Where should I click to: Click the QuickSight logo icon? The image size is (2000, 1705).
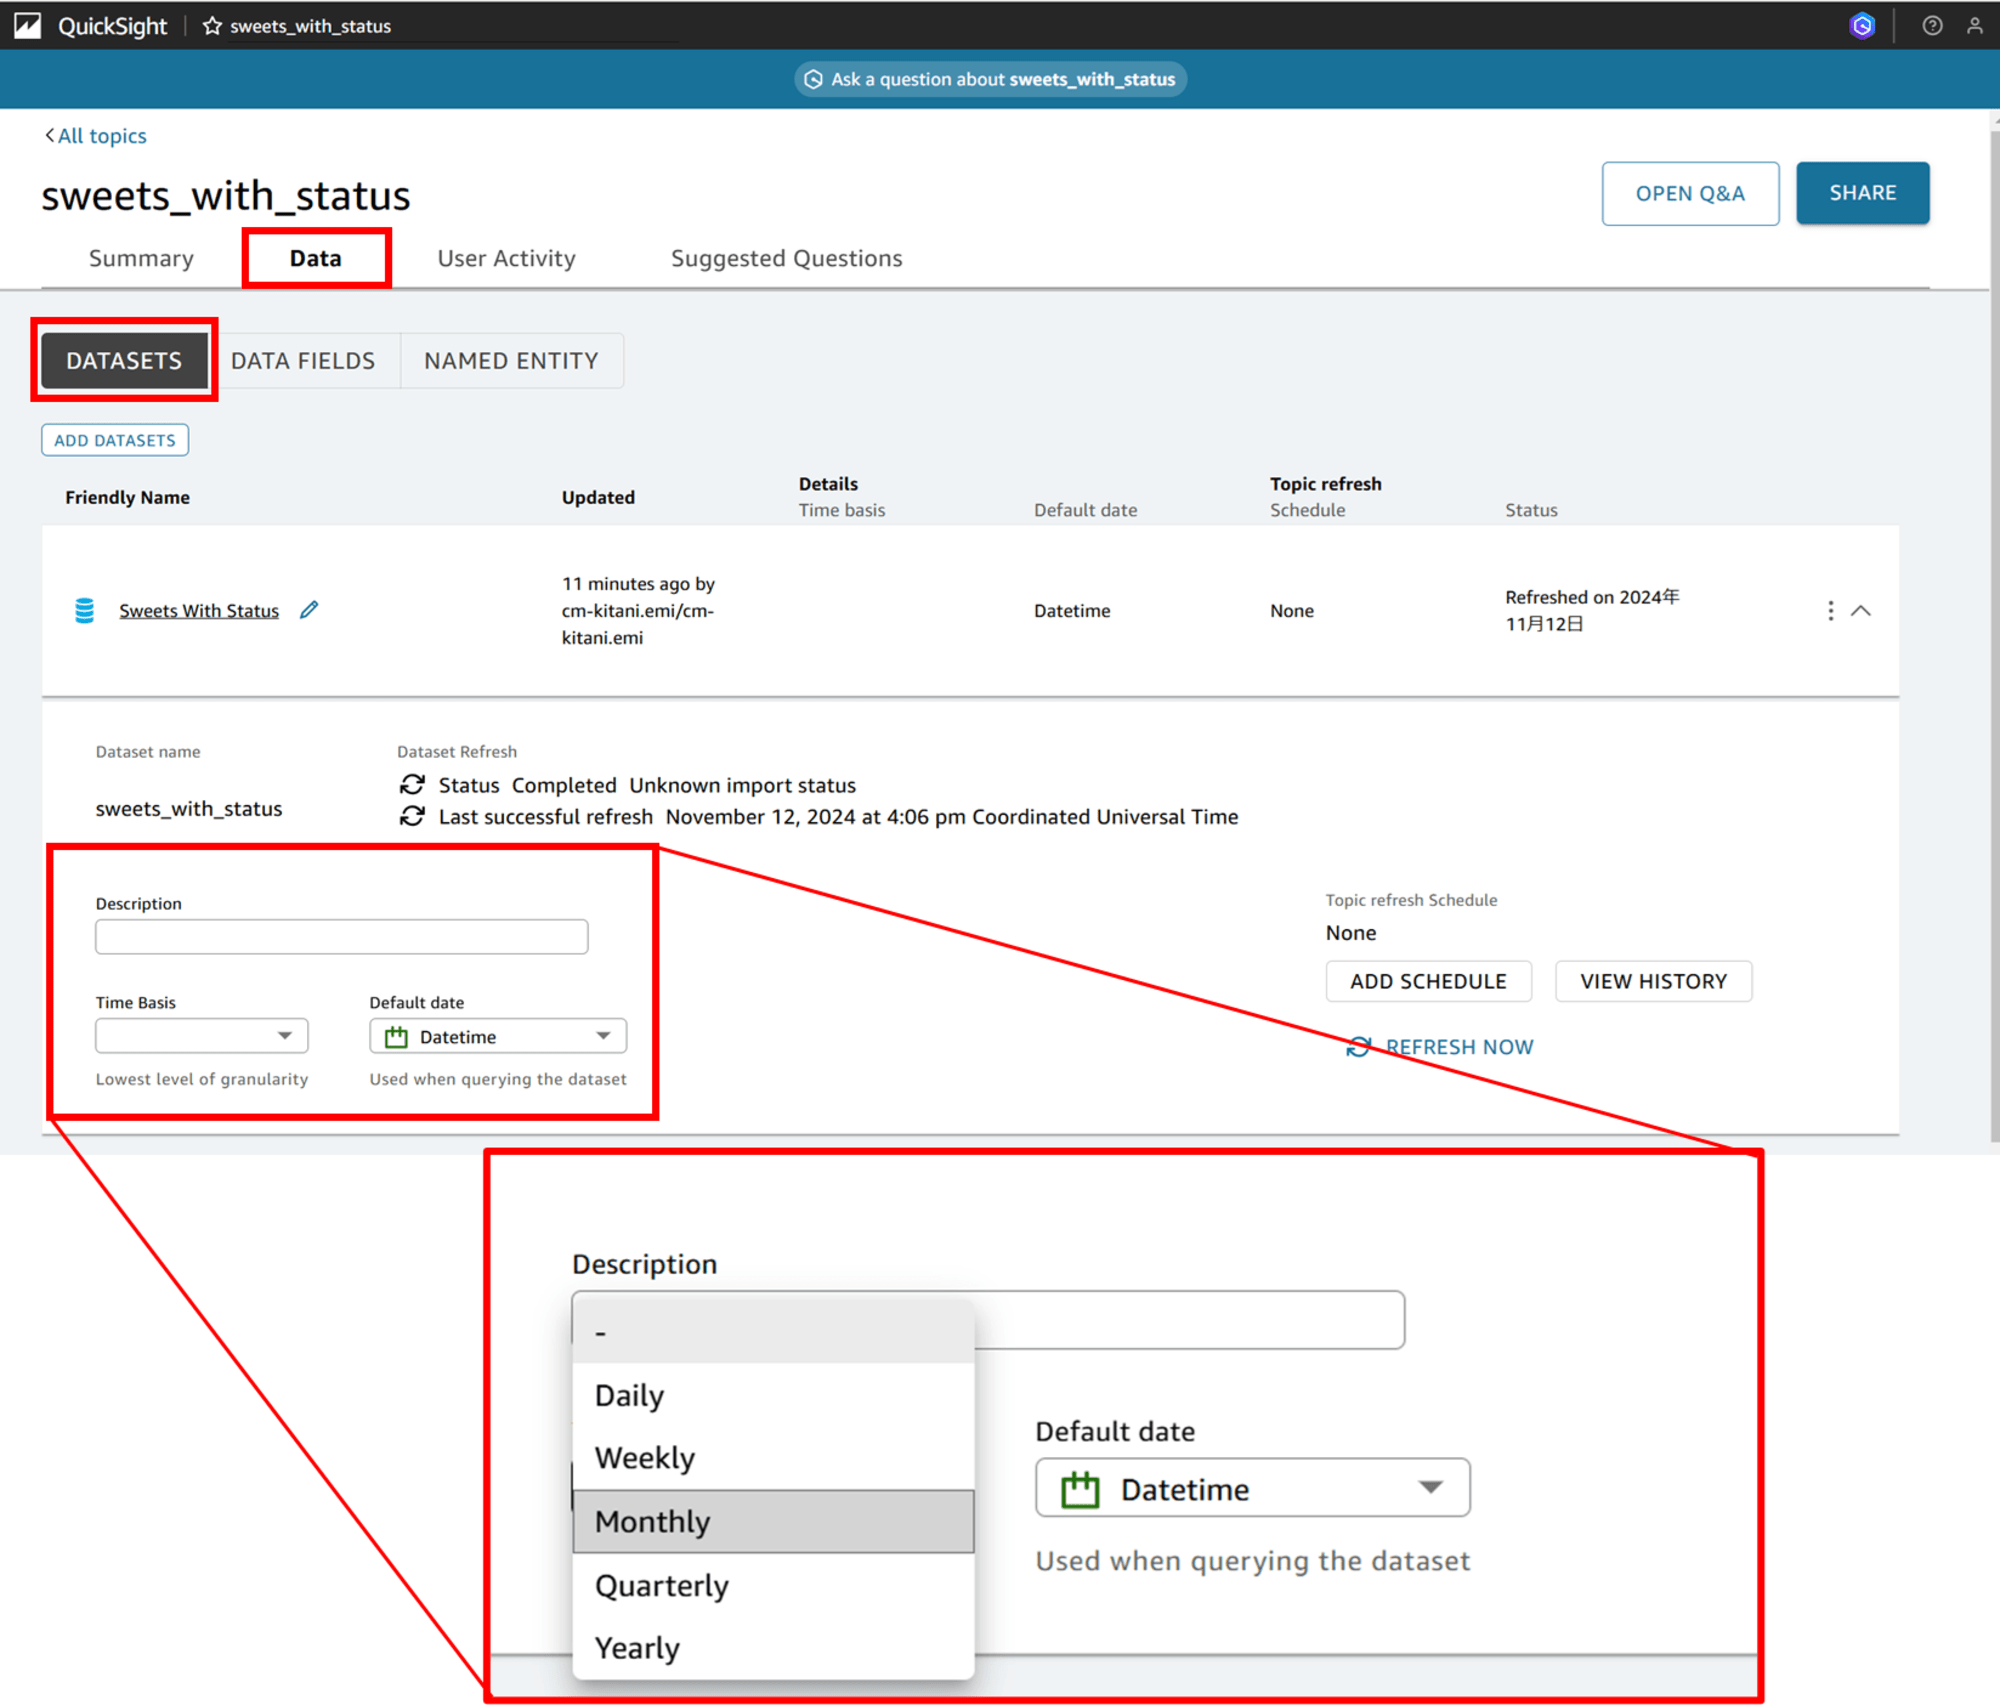pyautogui.click(x=27, y=25)
